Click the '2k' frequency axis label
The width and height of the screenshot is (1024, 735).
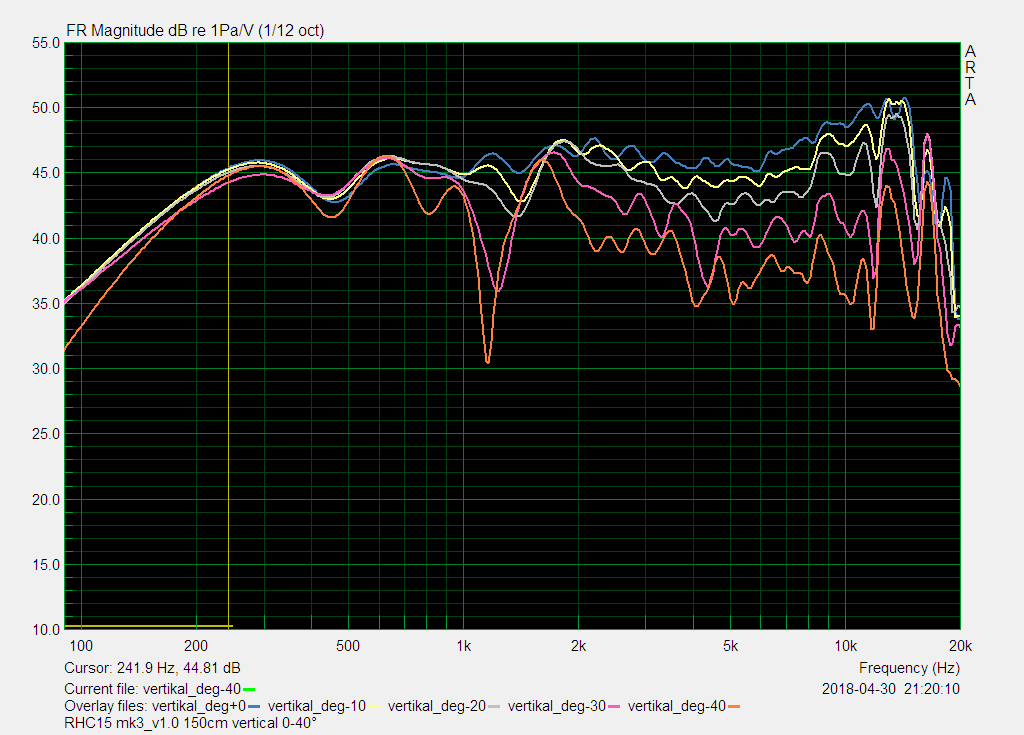(x=578, y=646)
